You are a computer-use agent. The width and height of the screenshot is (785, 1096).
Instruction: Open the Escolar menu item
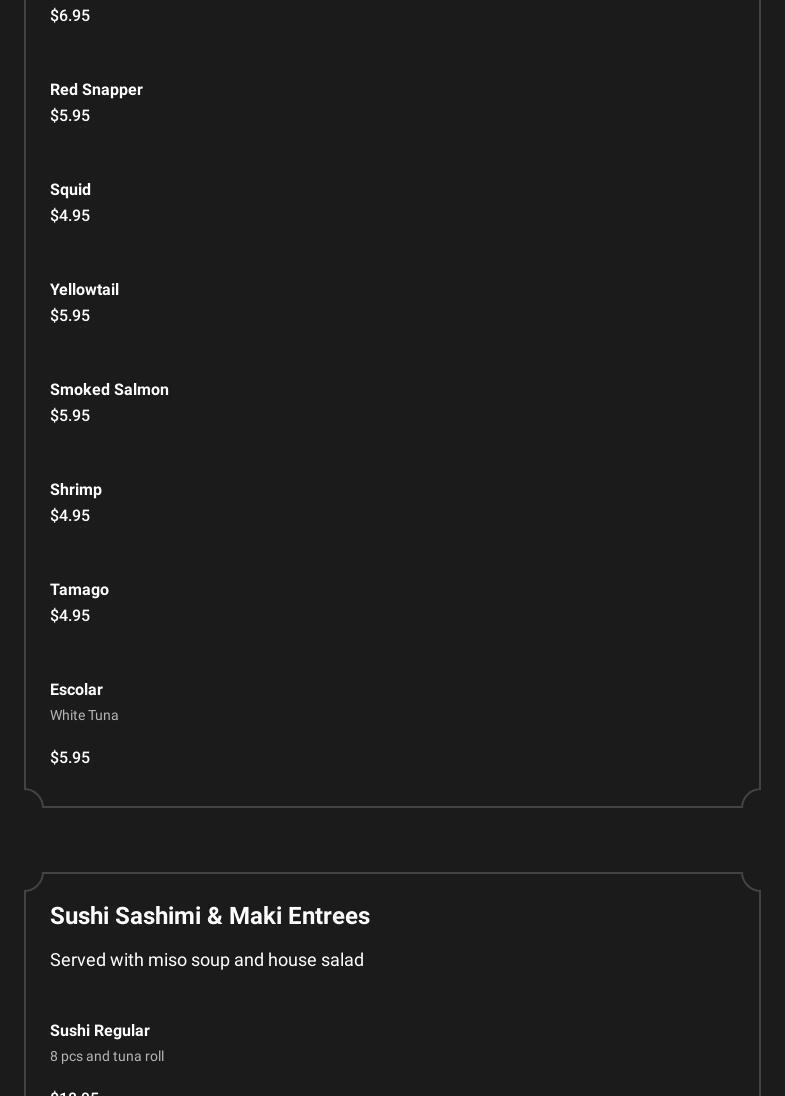[x=76, y=690]
